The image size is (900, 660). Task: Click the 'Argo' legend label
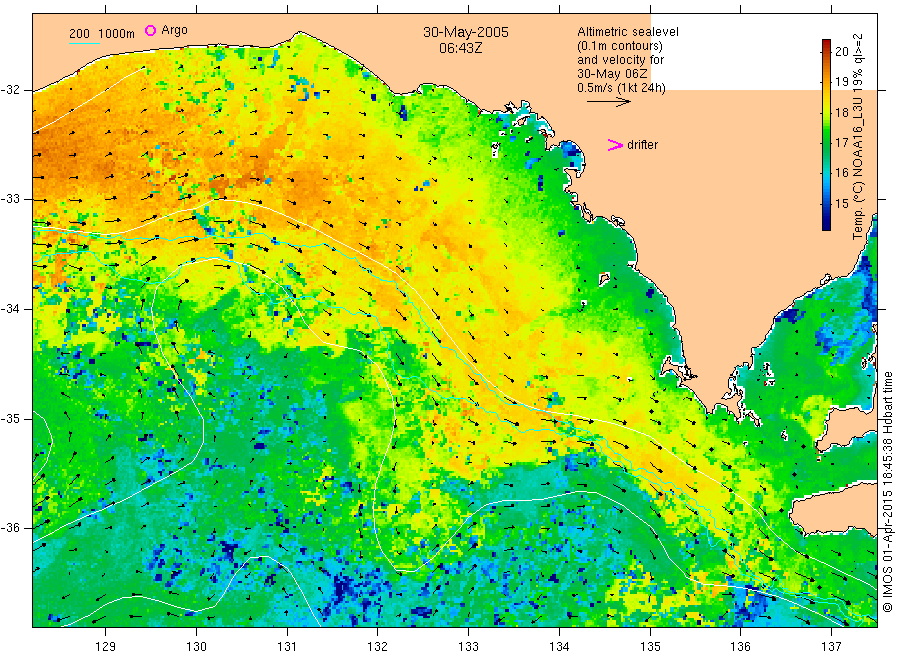point(174,30)
